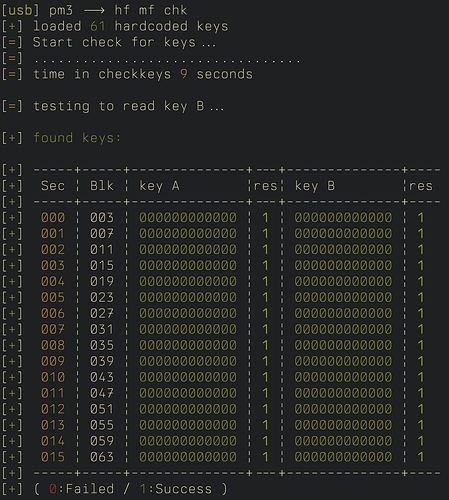Click the red '0:Failed' legend text
The width and height of the screenshot is (449, 500).
click(81, 489)
